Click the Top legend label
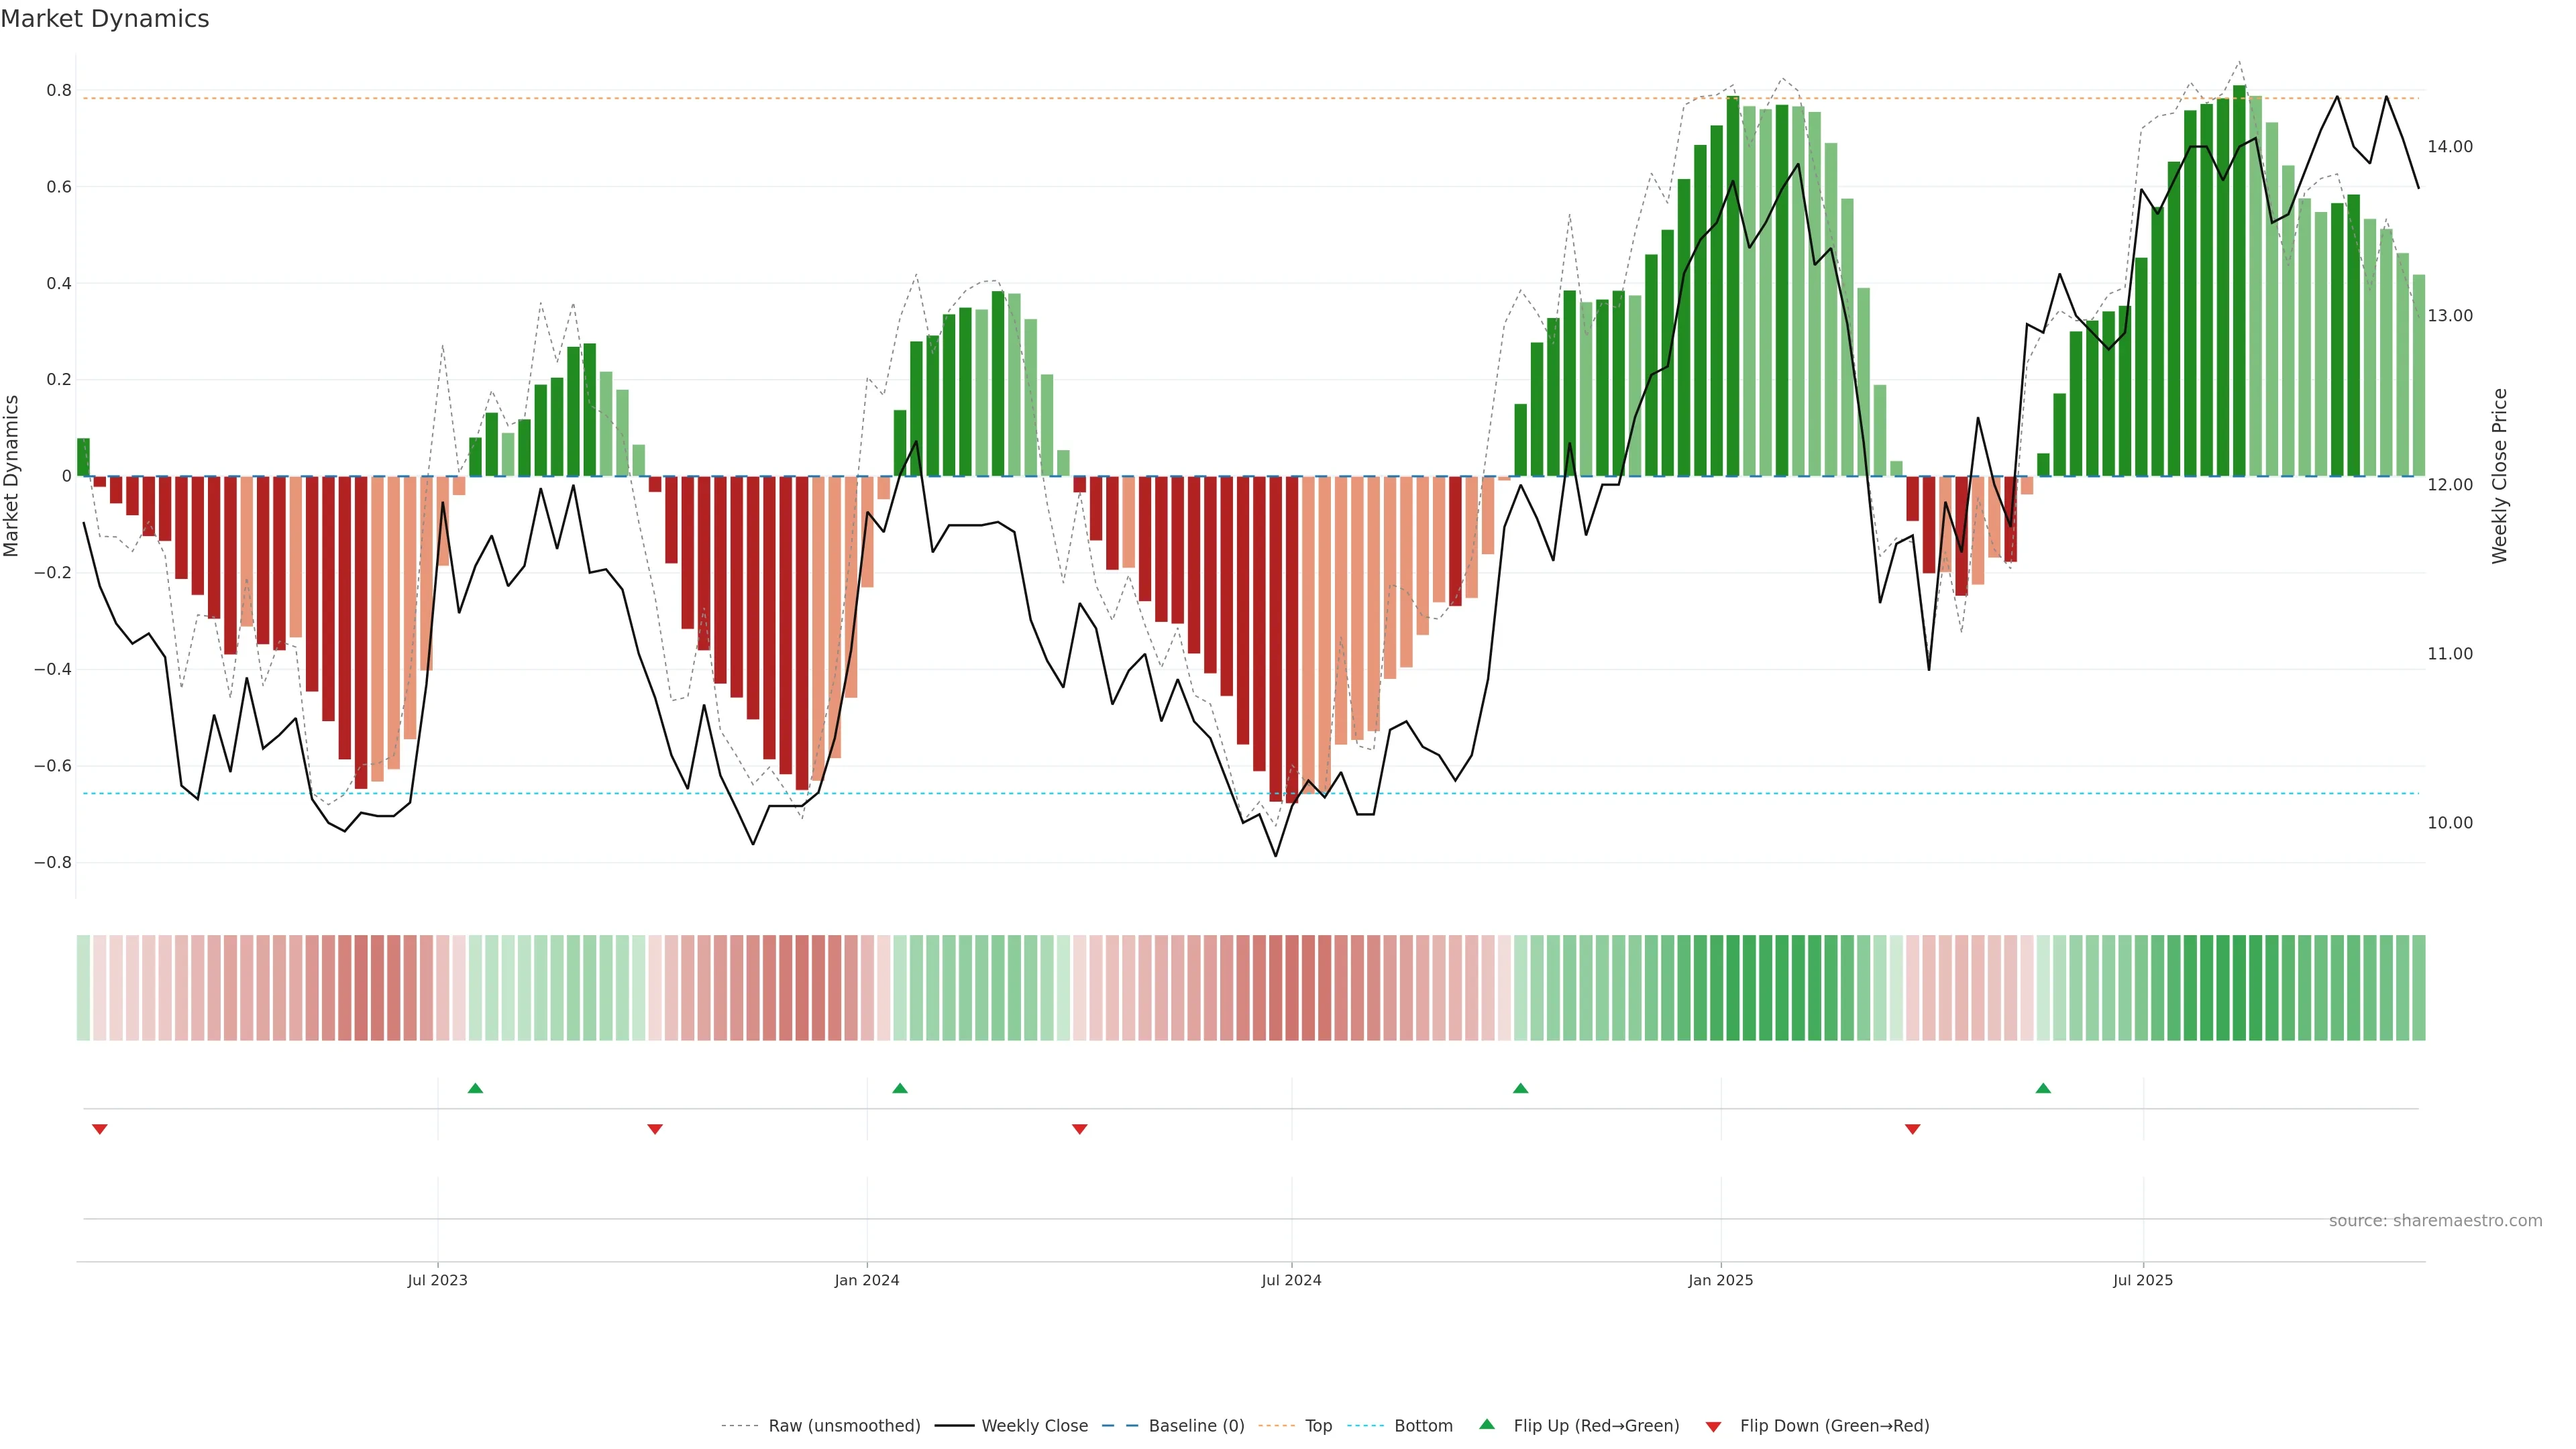Viewport: 2576px width, 1449px height. 1318,1426
